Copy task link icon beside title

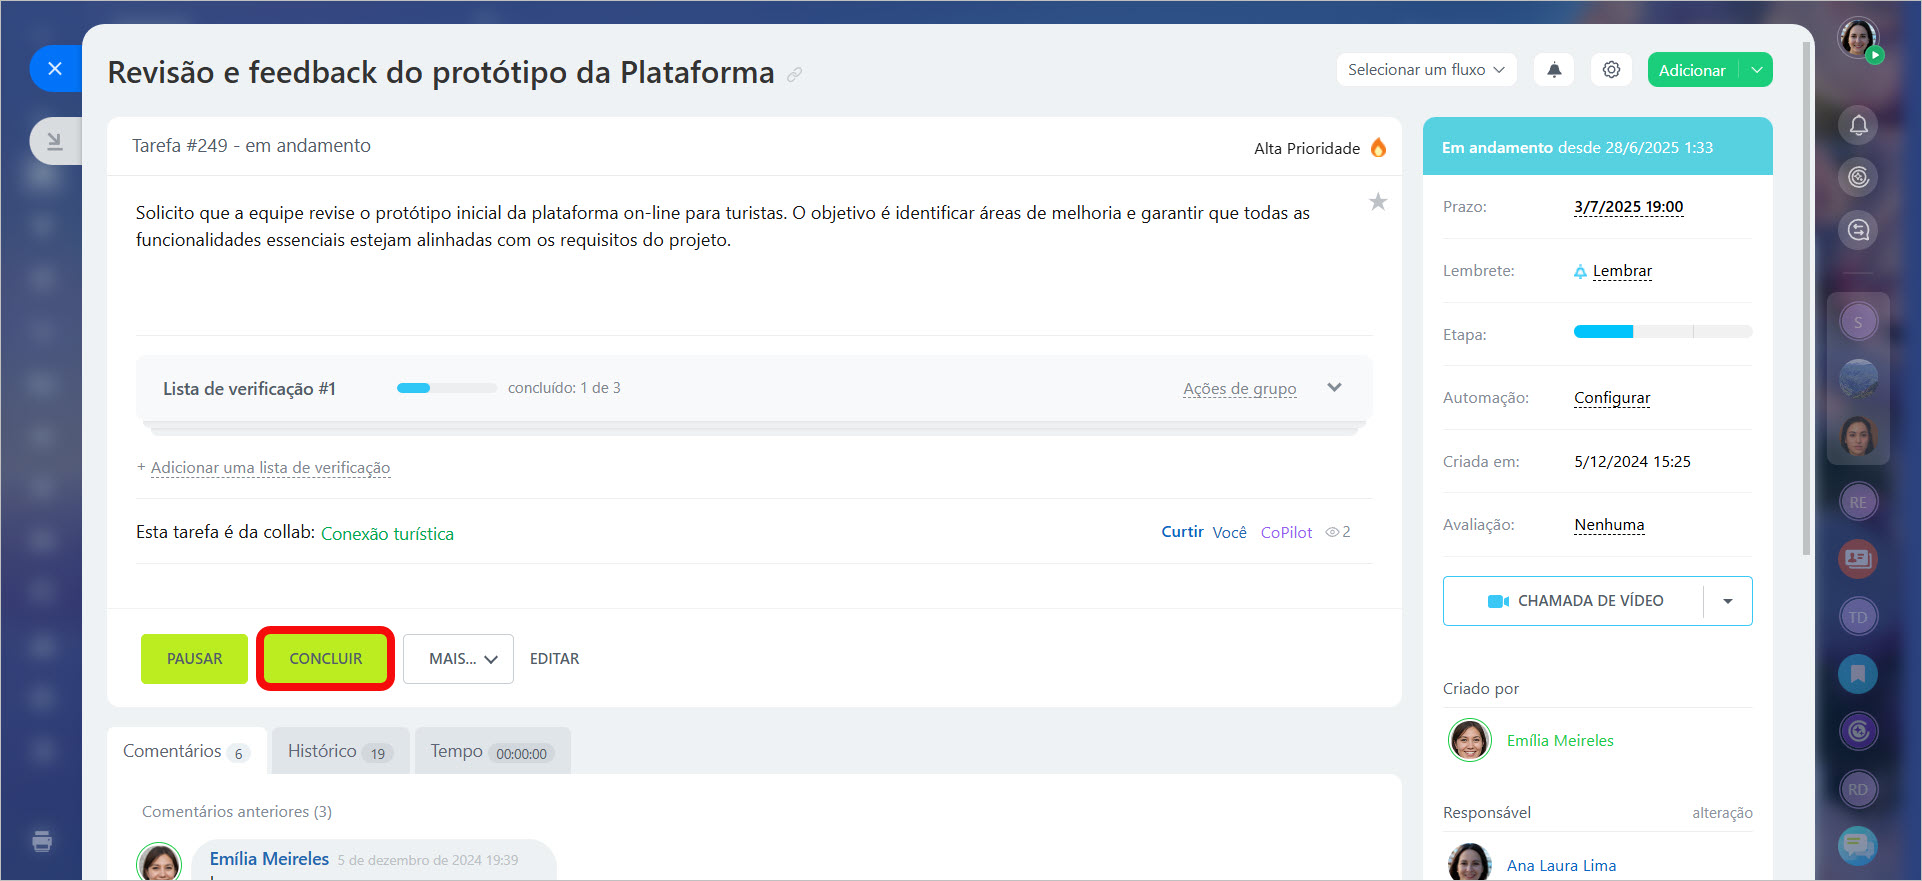pyautogui.click(x=794, y=74)
